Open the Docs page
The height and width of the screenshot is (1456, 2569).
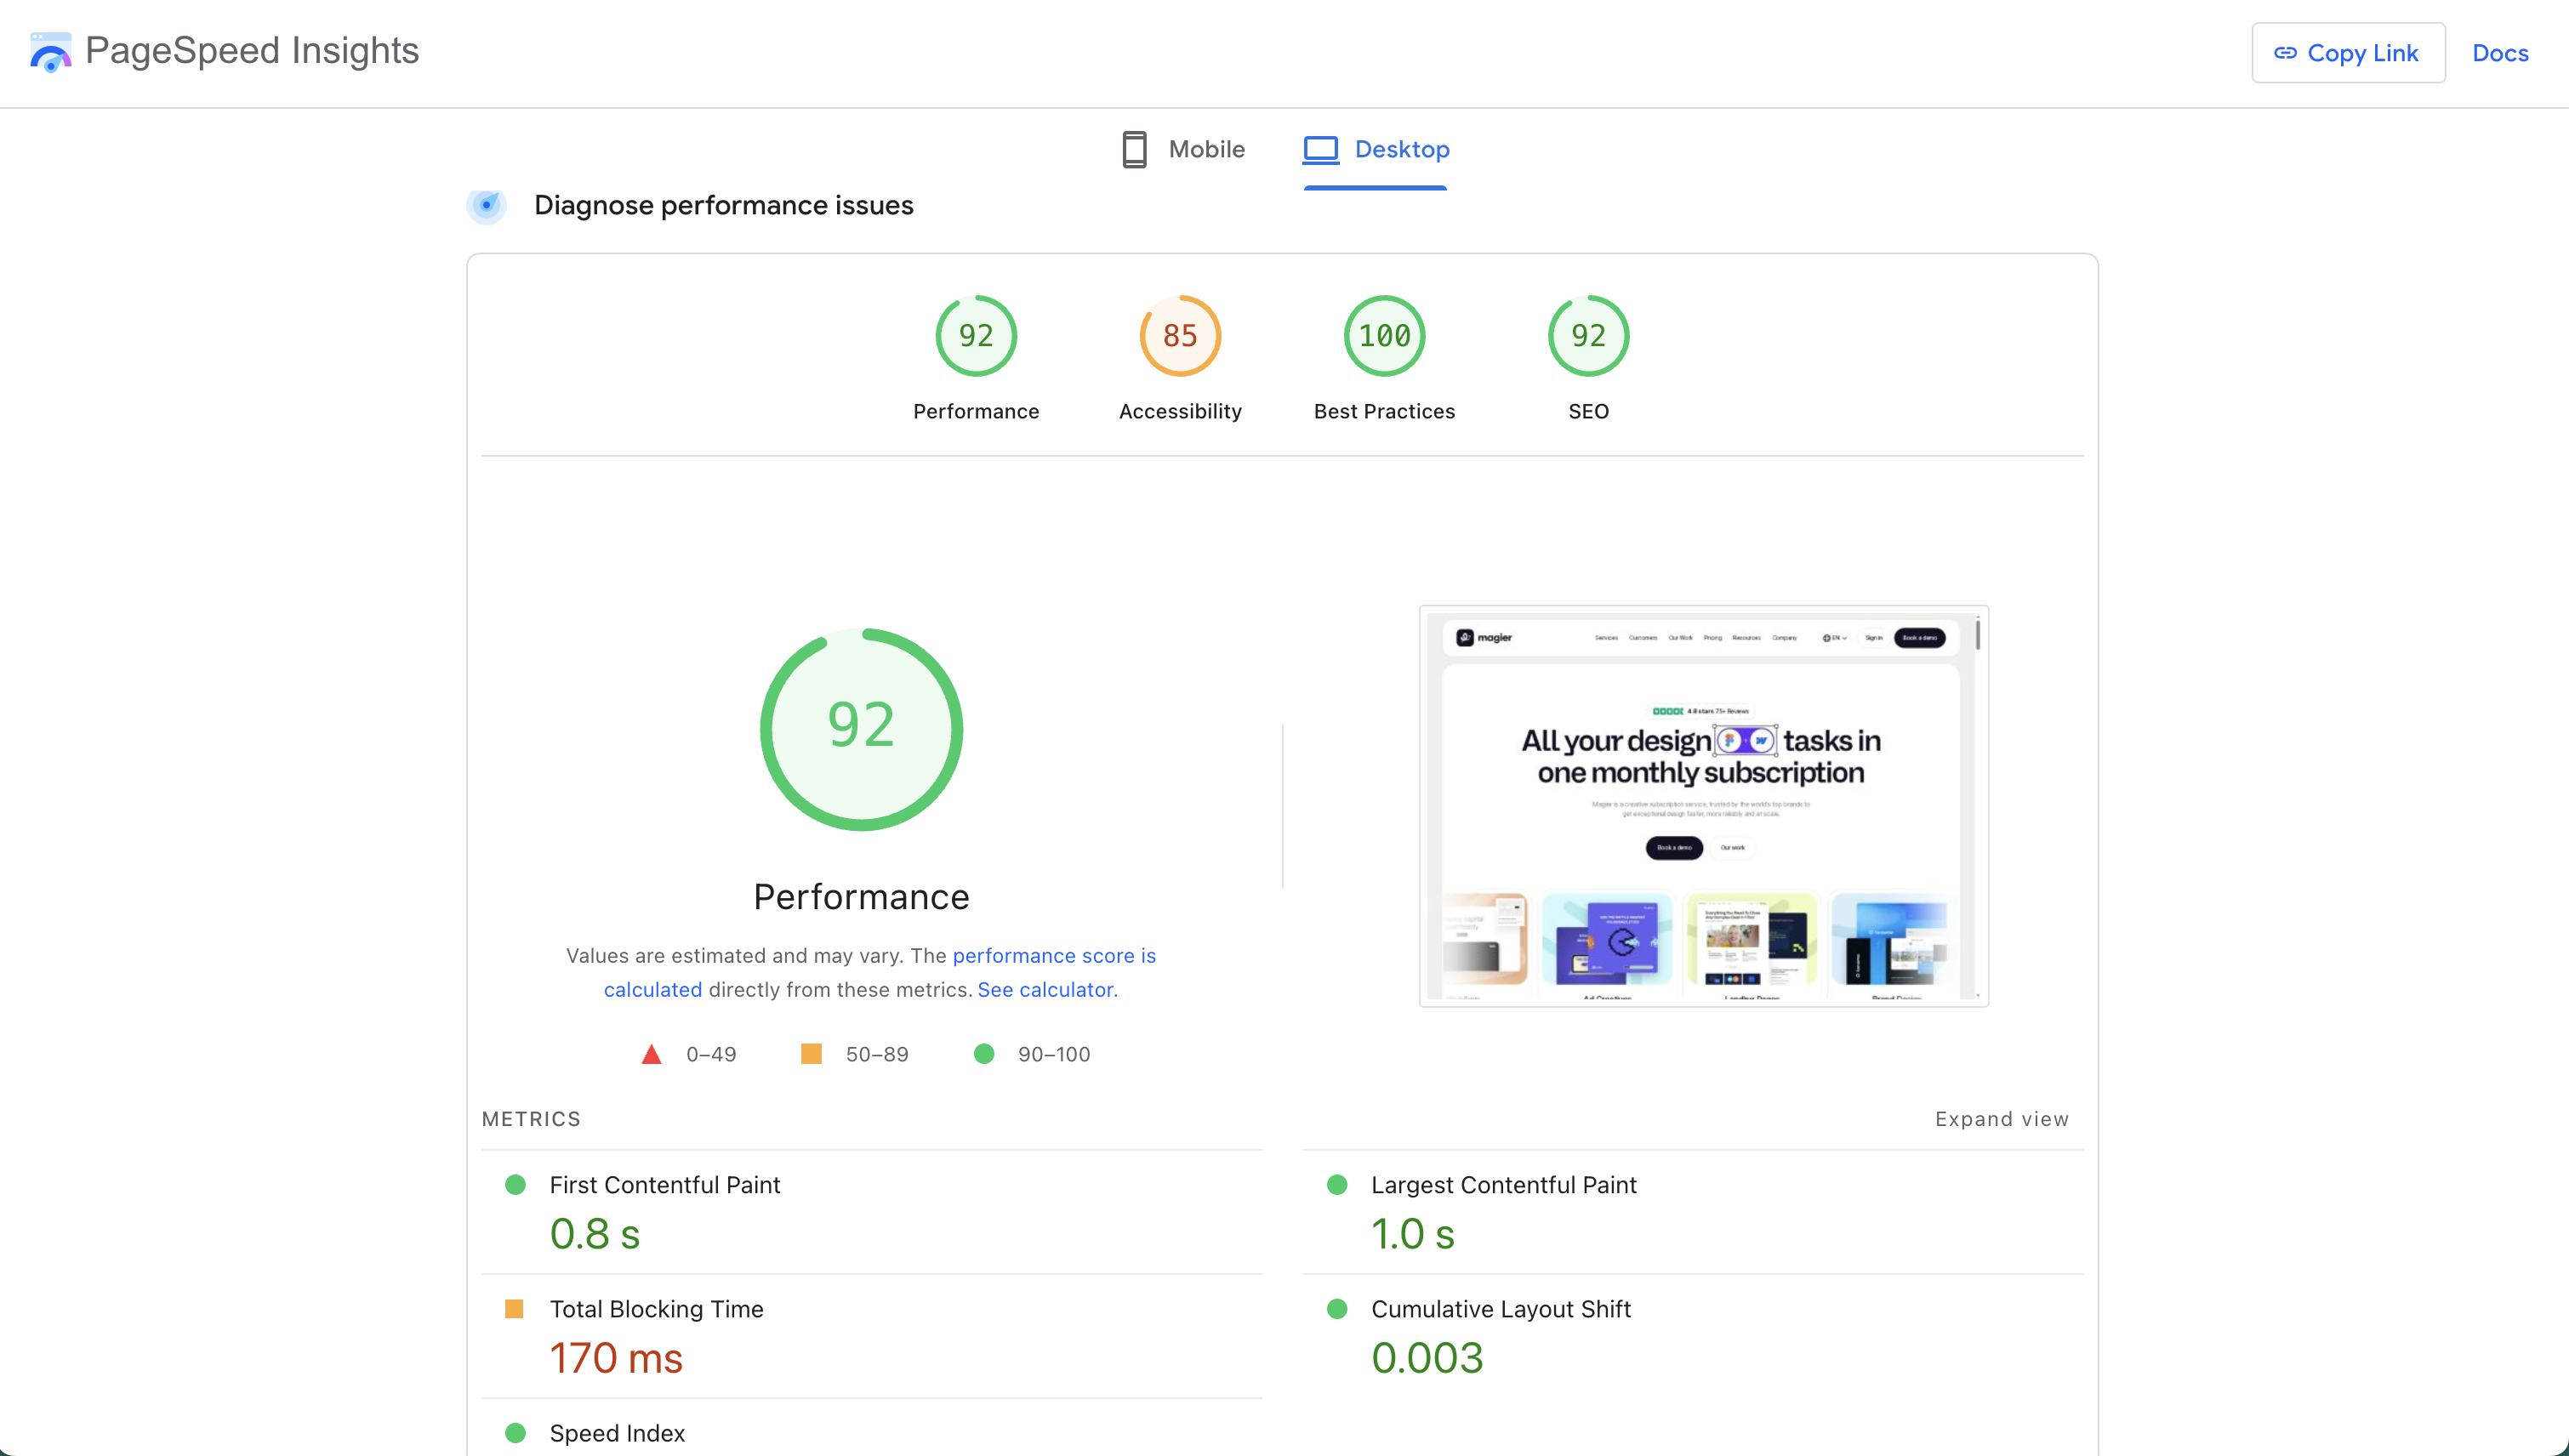coord(2500,53)
